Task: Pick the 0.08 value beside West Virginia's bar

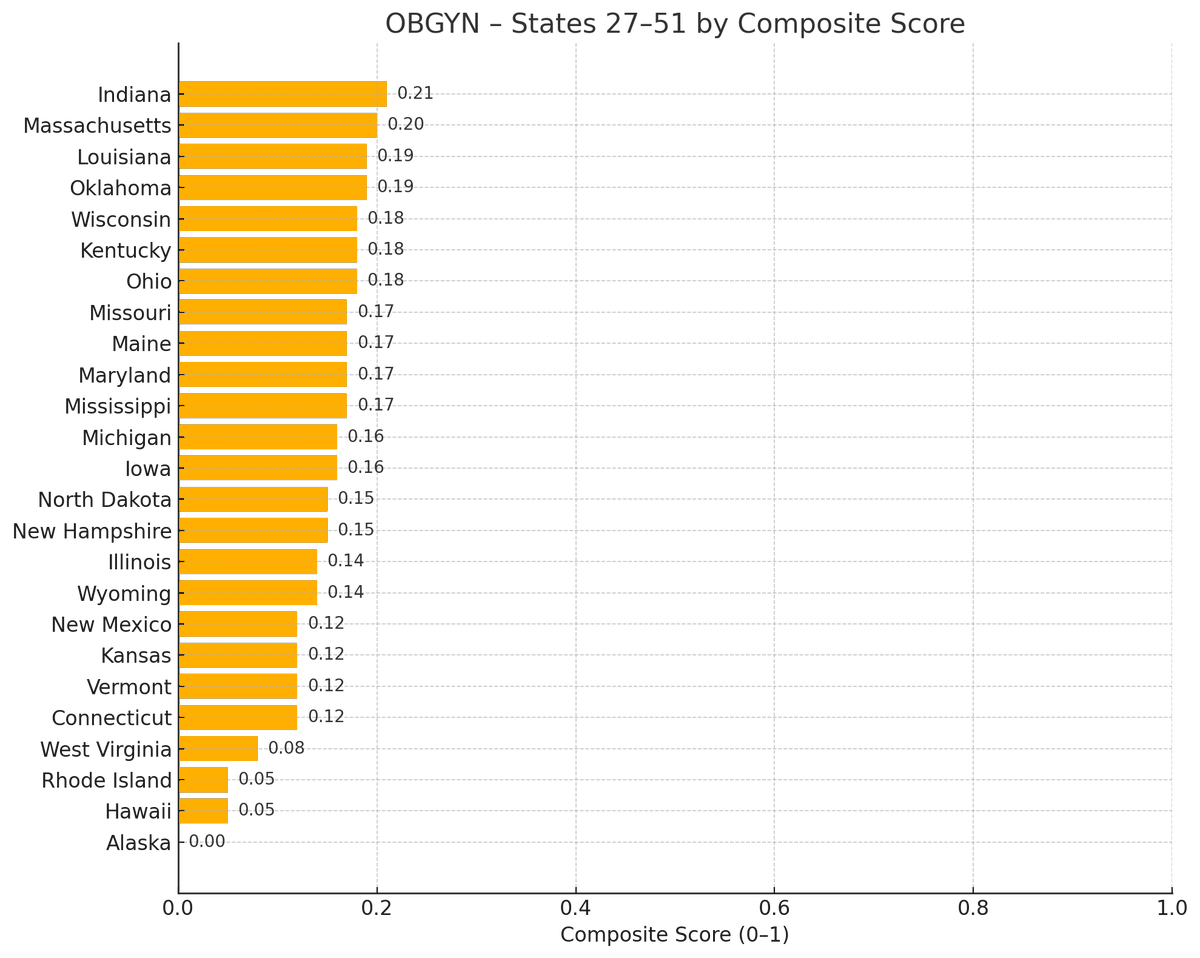Action: [286, 749]
